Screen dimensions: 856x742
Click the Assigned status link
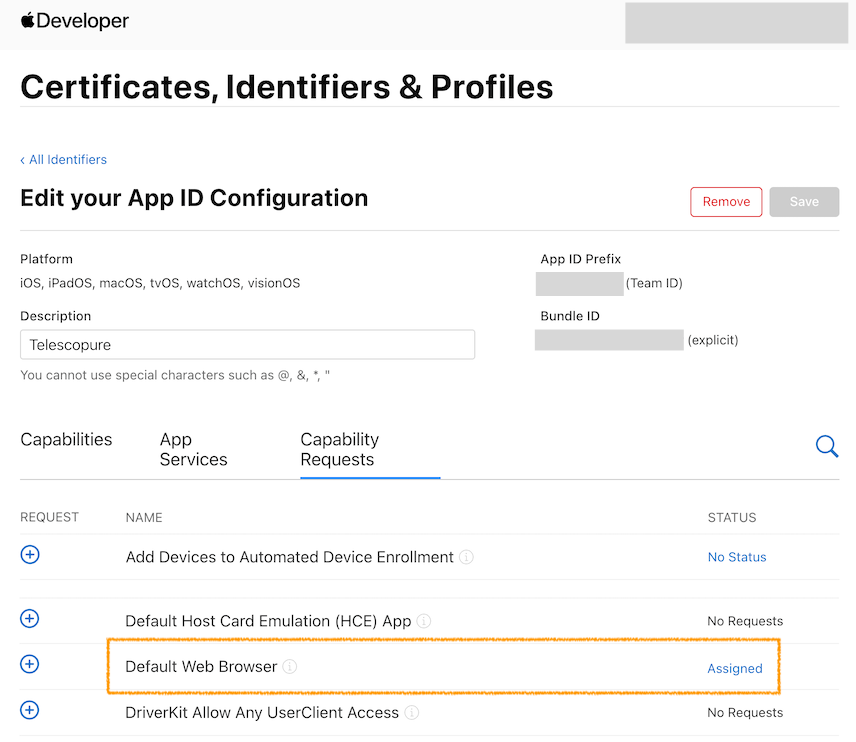coord(735,669)
